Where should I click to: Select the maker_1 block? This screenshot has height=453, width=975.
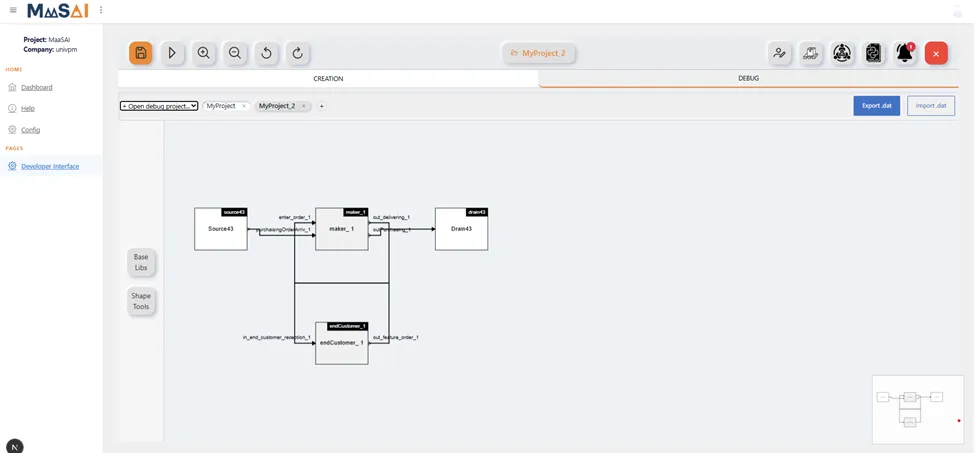pyautogui.click(x=342, y=229)
